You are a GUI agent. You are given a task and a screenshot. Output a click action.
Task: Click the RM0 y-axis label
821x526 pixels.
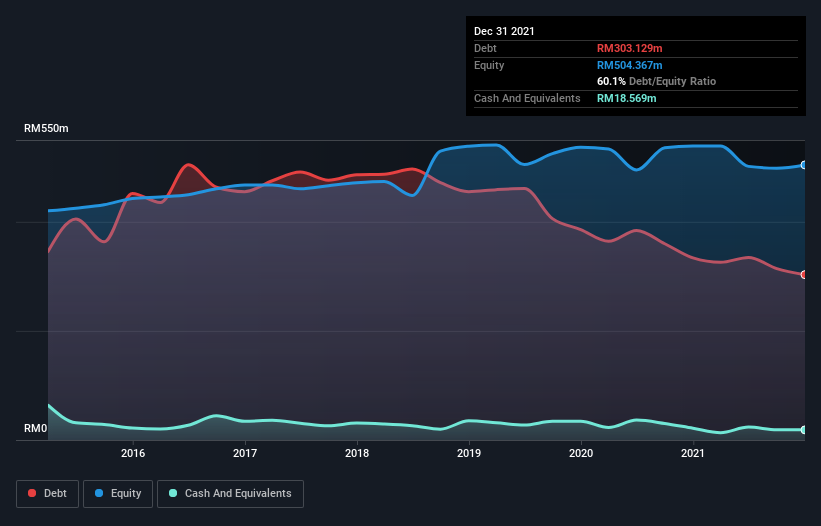click(36, 429)
